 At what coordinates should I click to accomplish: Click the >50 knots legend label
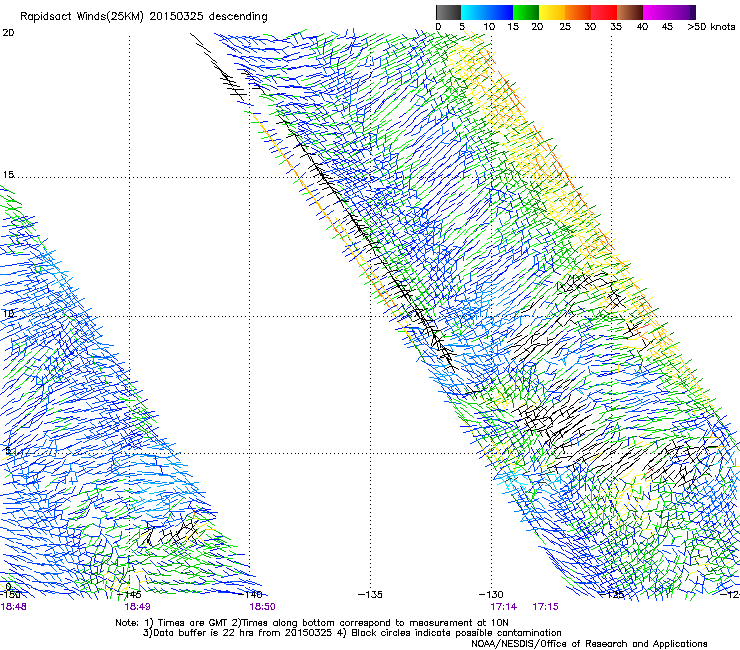pyautogui.click(x=711, y=27)
